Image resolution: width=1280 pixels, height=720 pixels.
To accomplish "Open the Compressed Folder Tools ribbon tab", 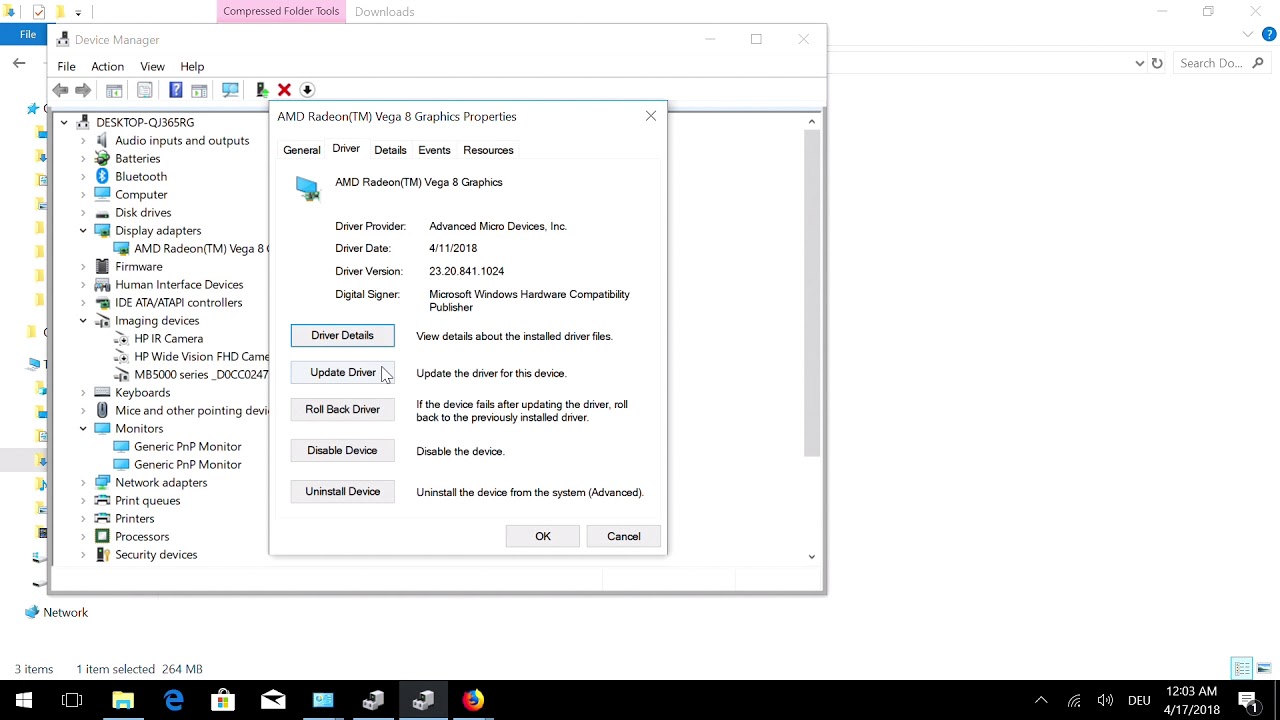I will click(x=281, y=12).
